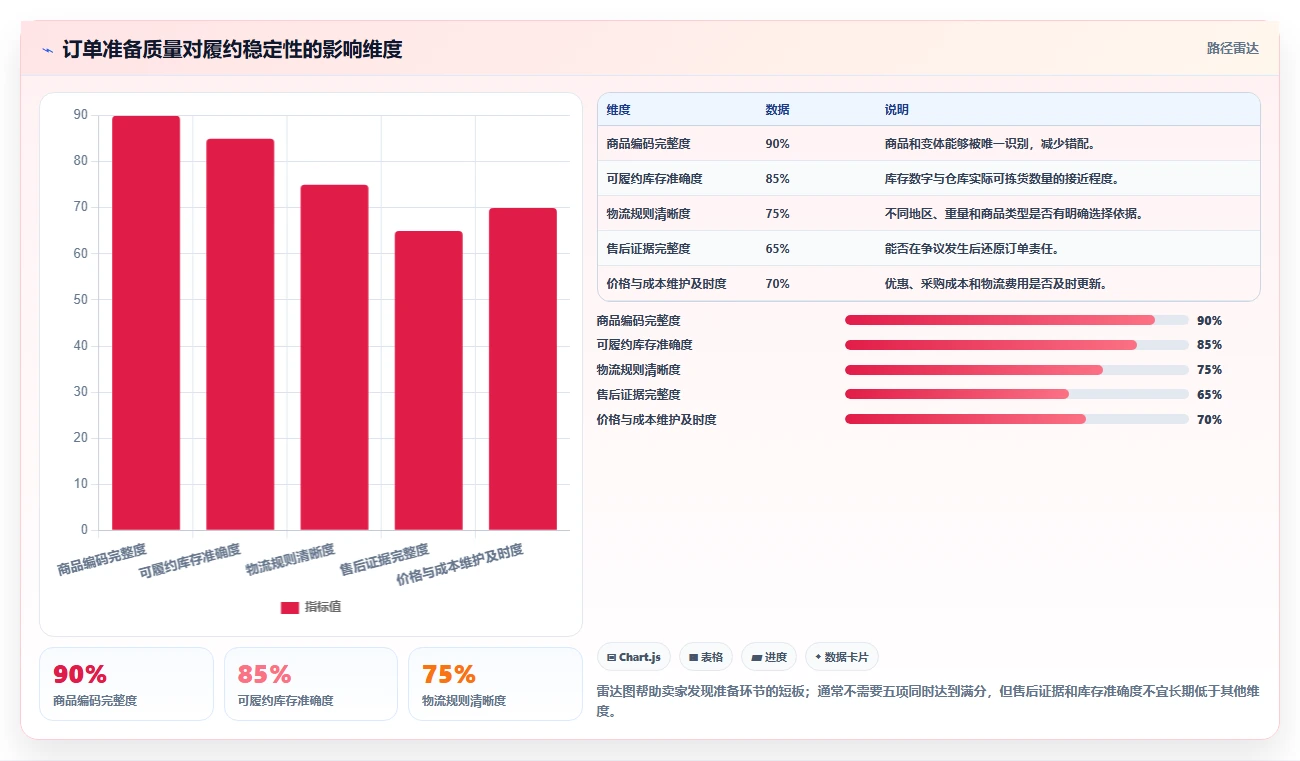Click the y-axis value 90
1300x761 pixels.
80,115
